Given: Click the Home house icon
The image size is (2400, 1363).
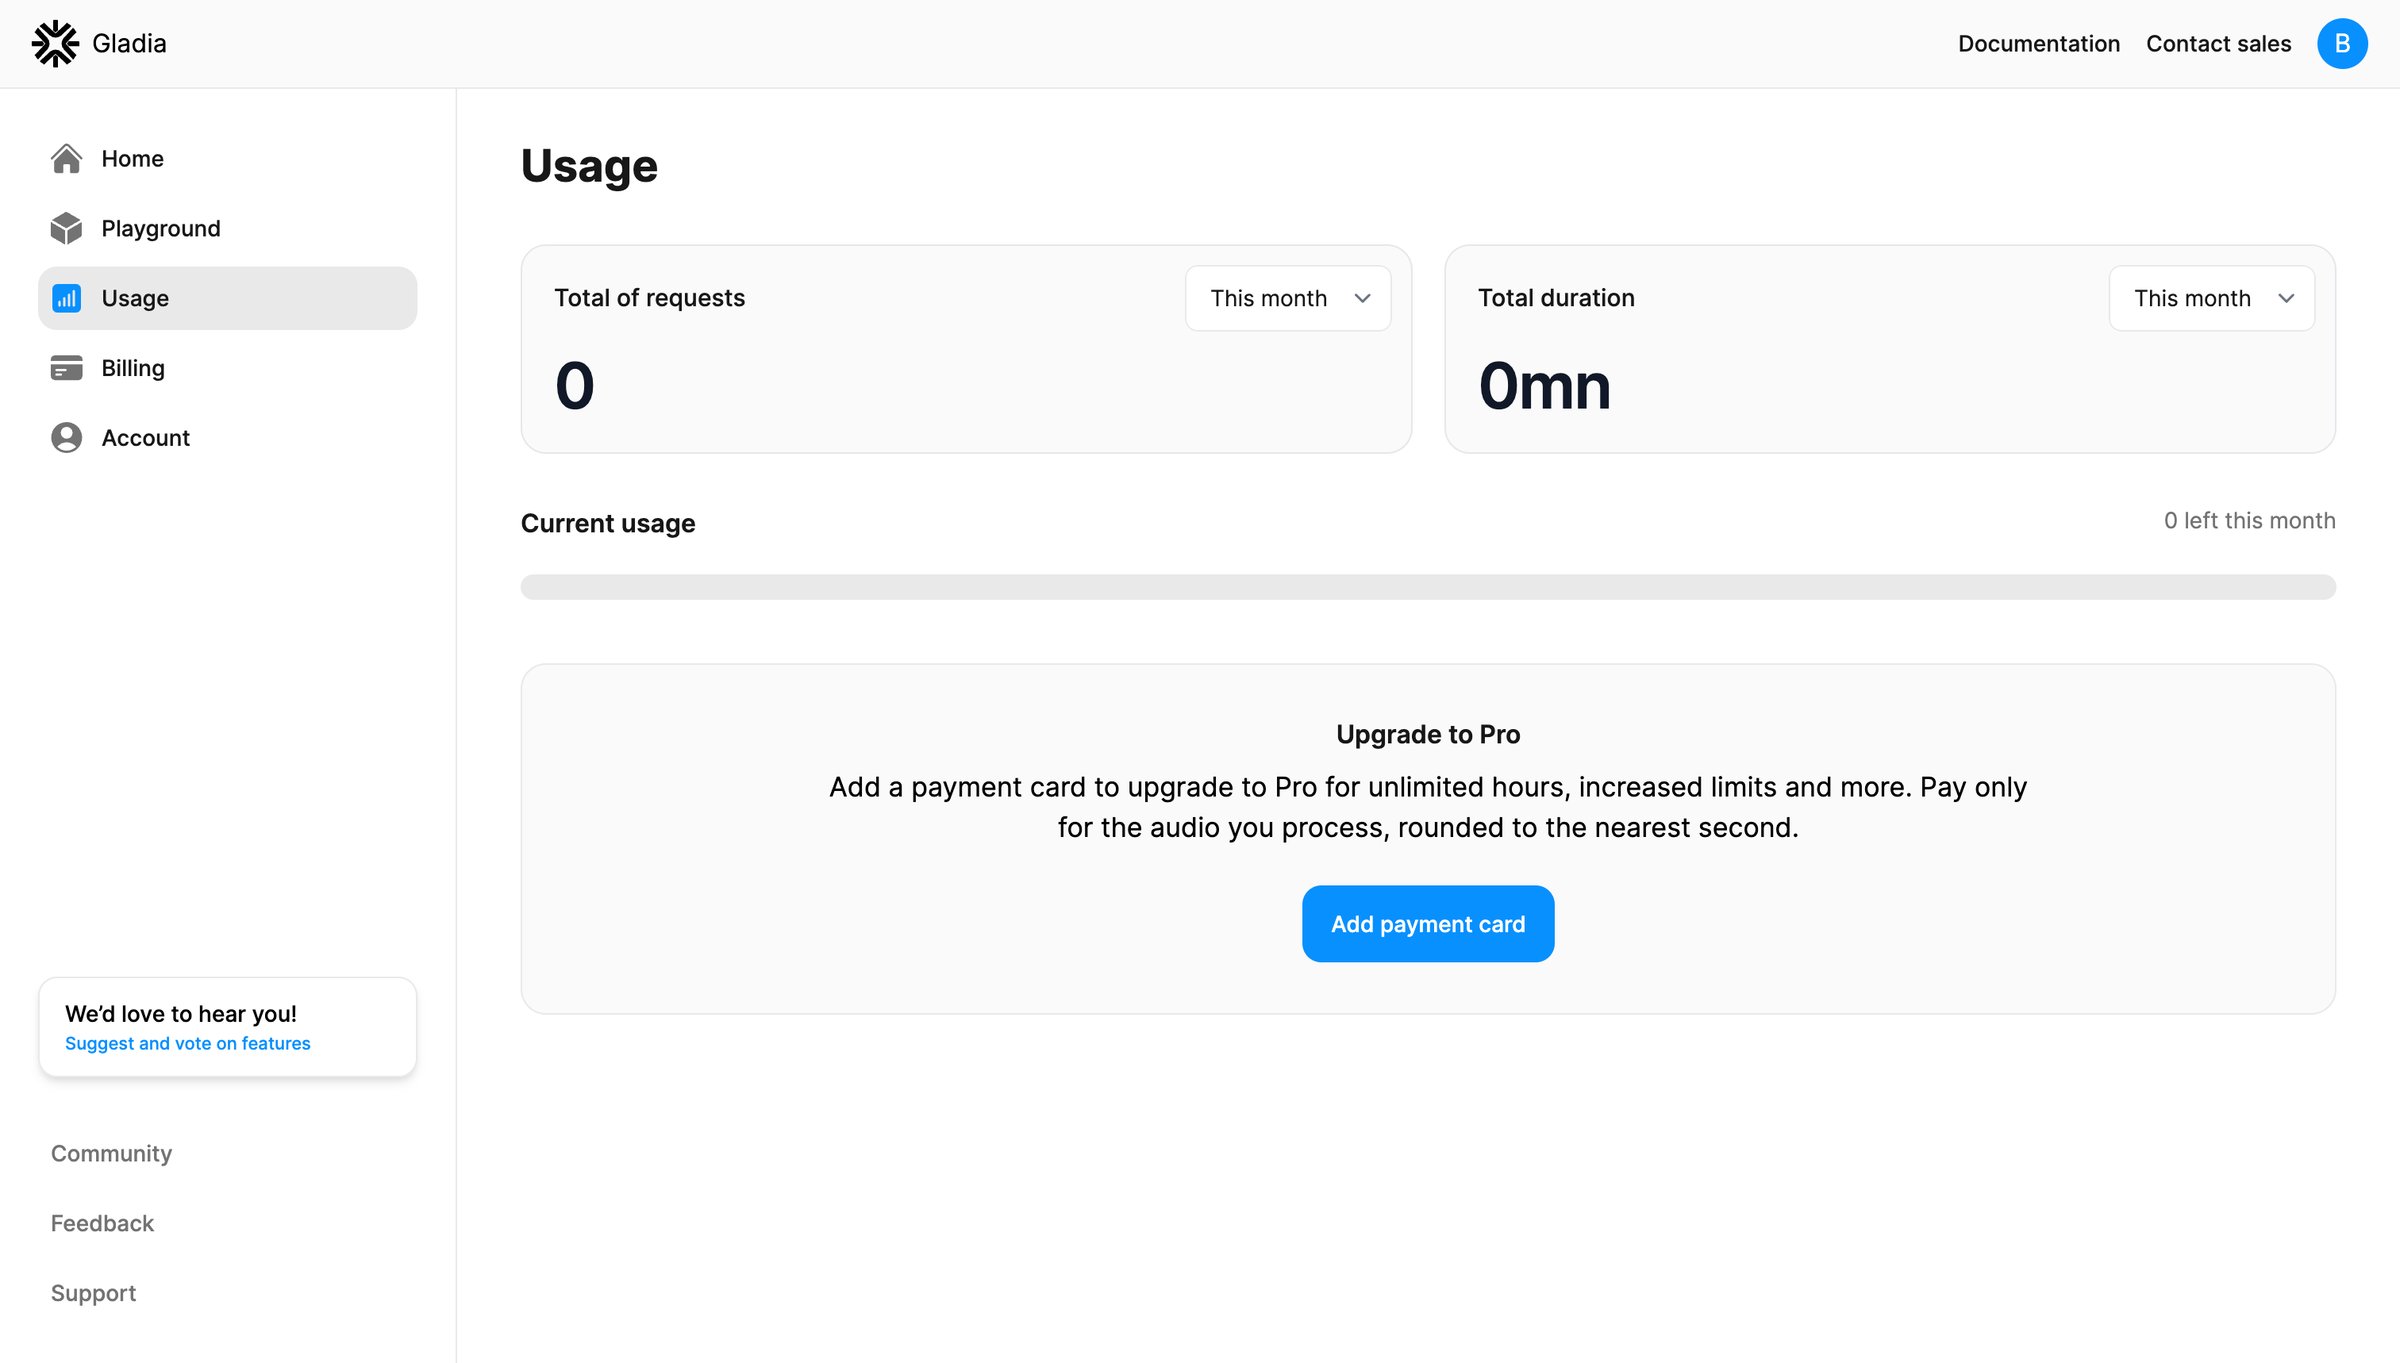Looking at the screenshot, I should click(x=66, y=158).
